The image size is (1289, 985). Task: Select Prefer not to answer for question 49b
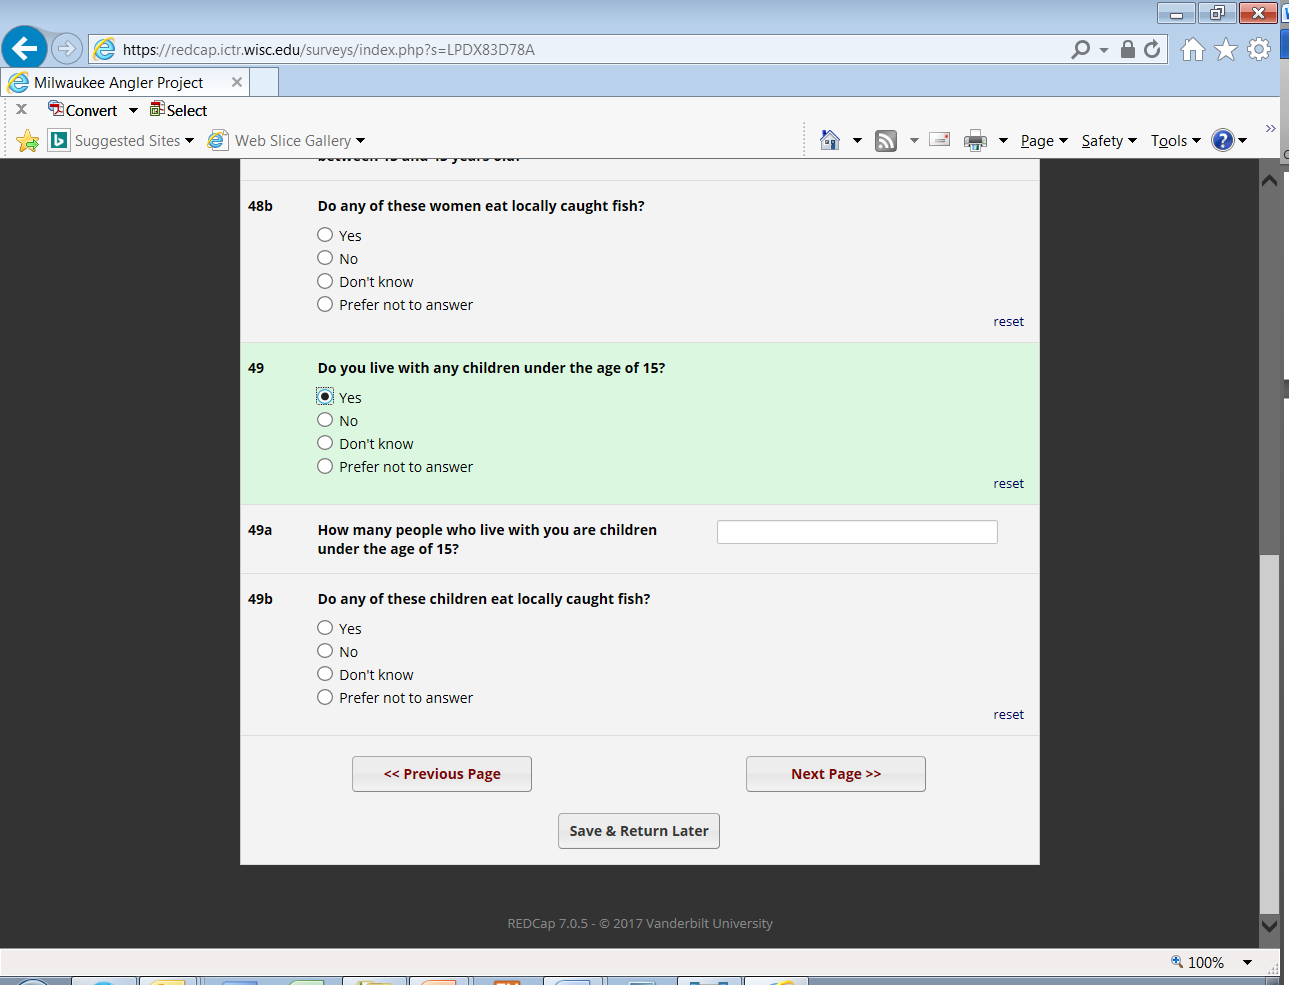pos(325,697)
